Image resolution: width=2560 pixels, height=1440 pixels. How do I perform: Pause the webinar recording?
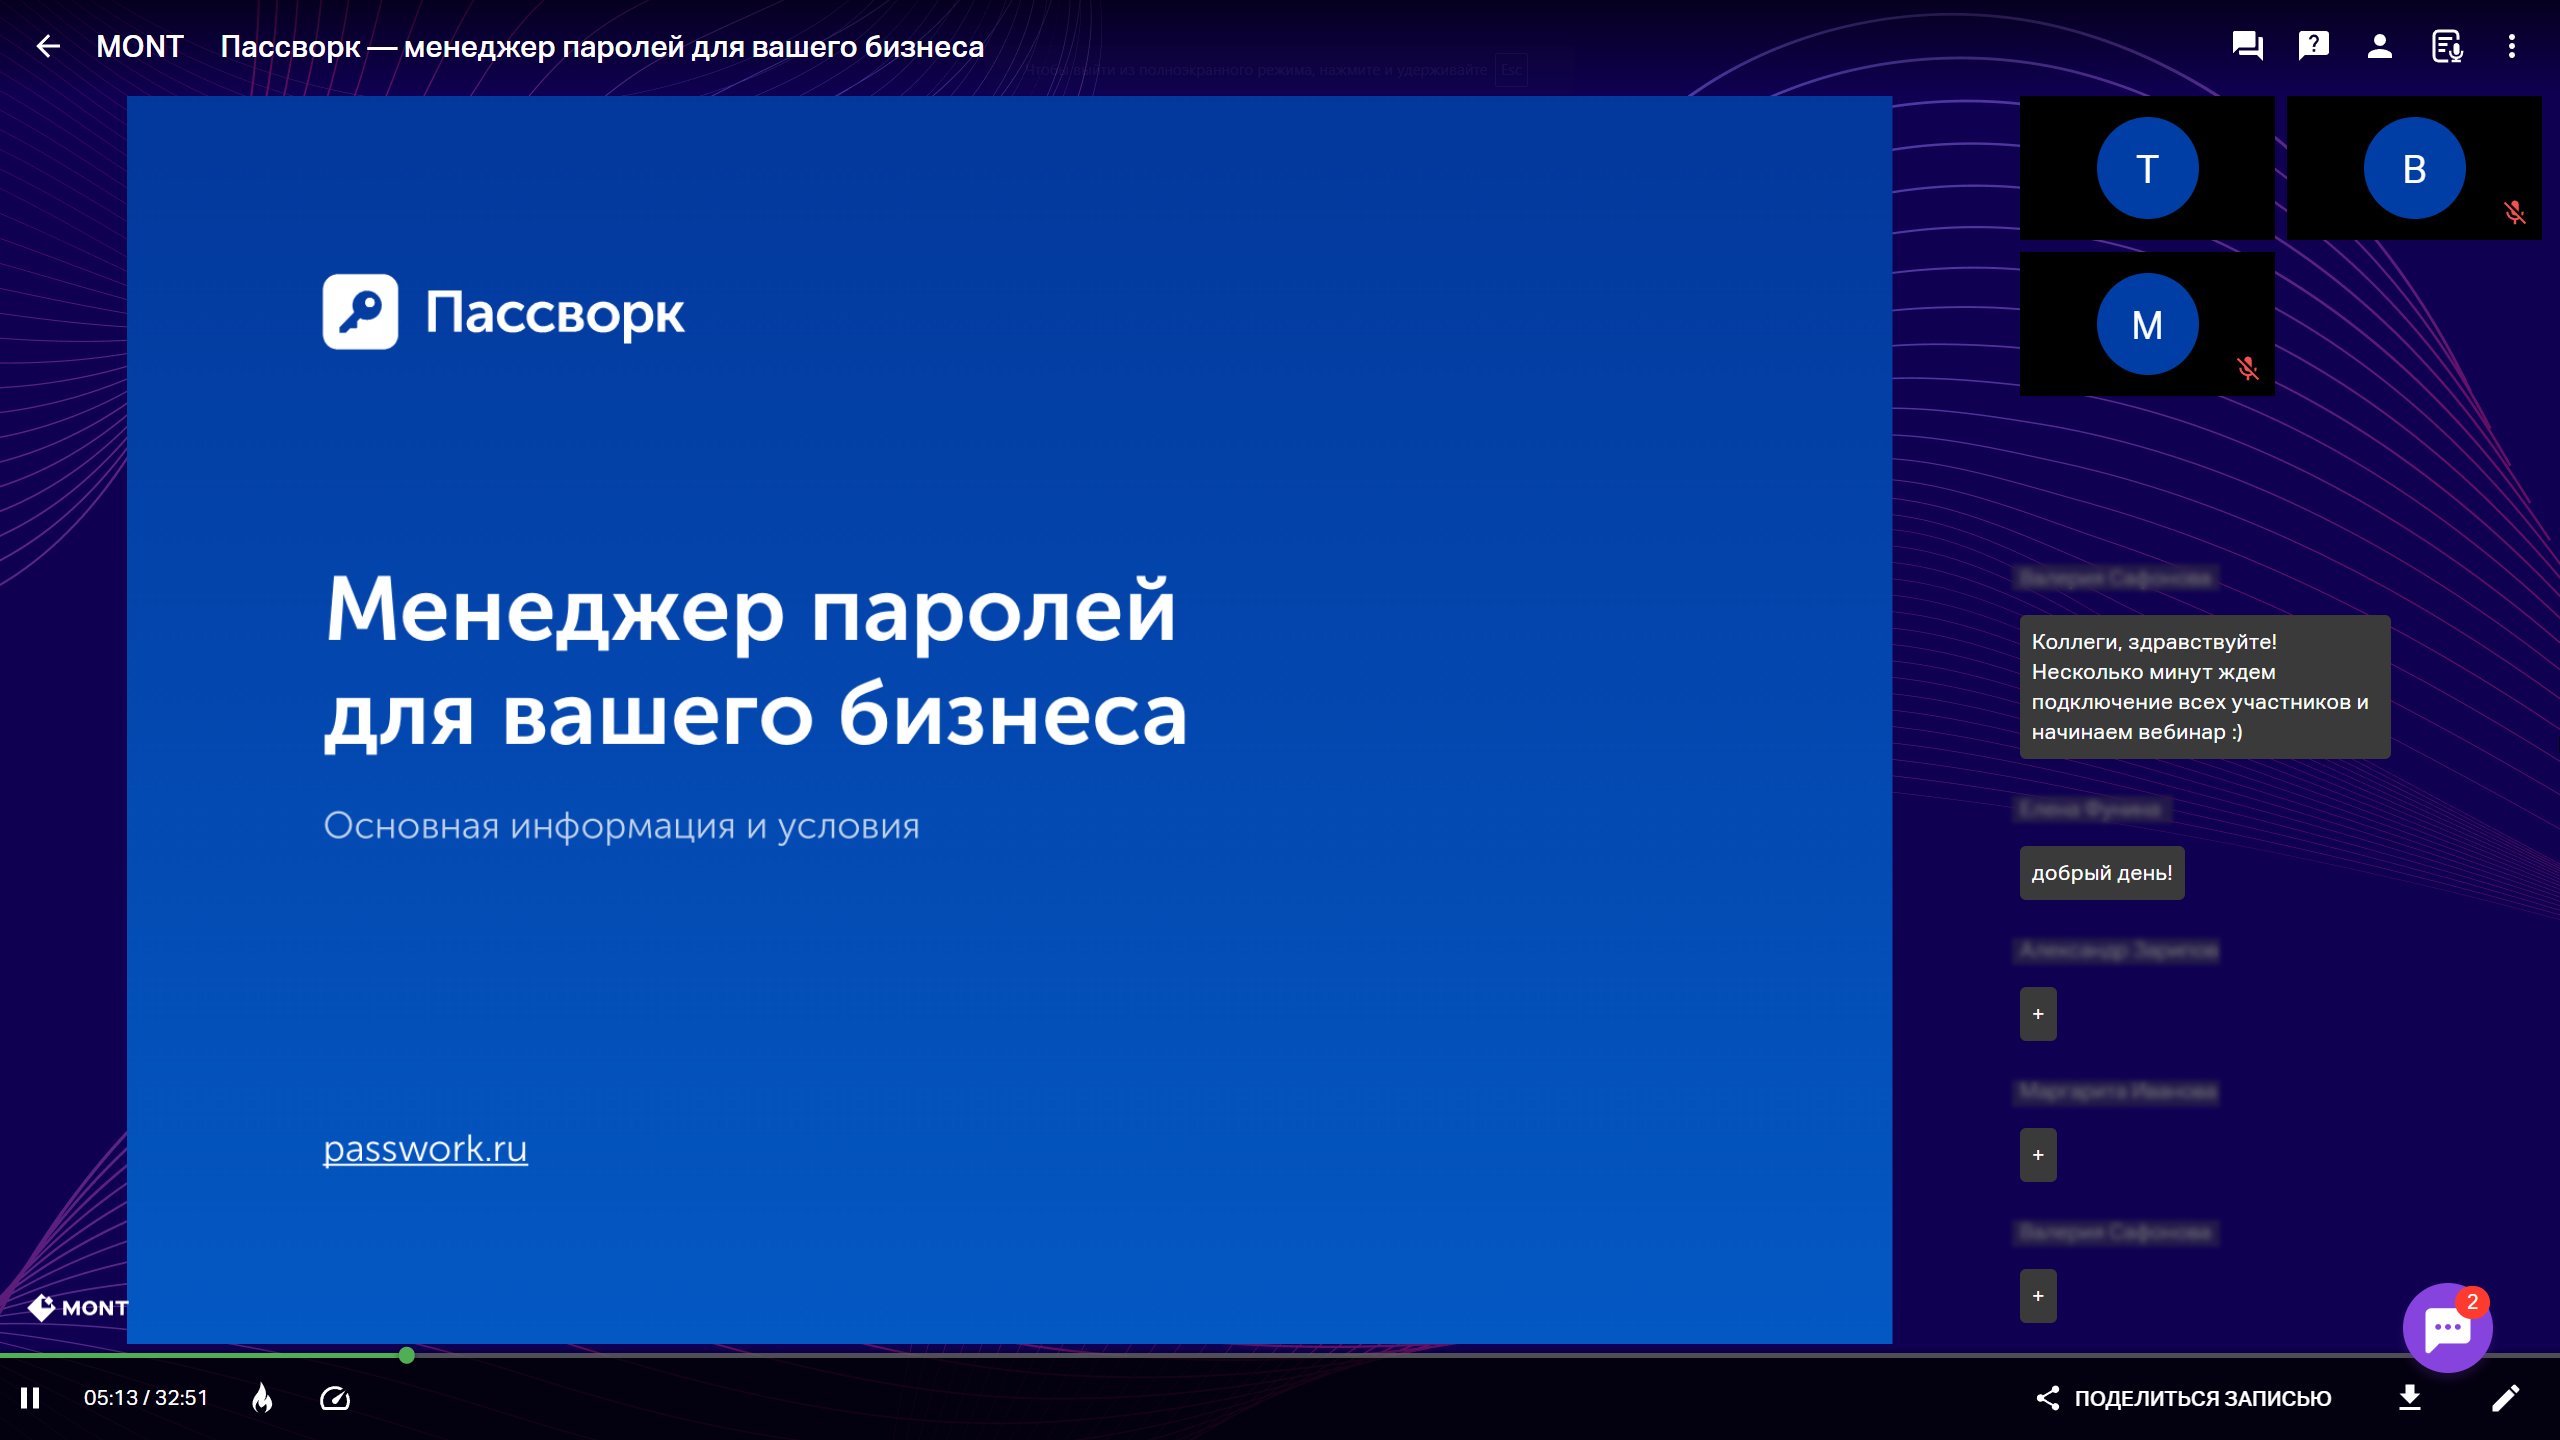tap(30, 1398)
